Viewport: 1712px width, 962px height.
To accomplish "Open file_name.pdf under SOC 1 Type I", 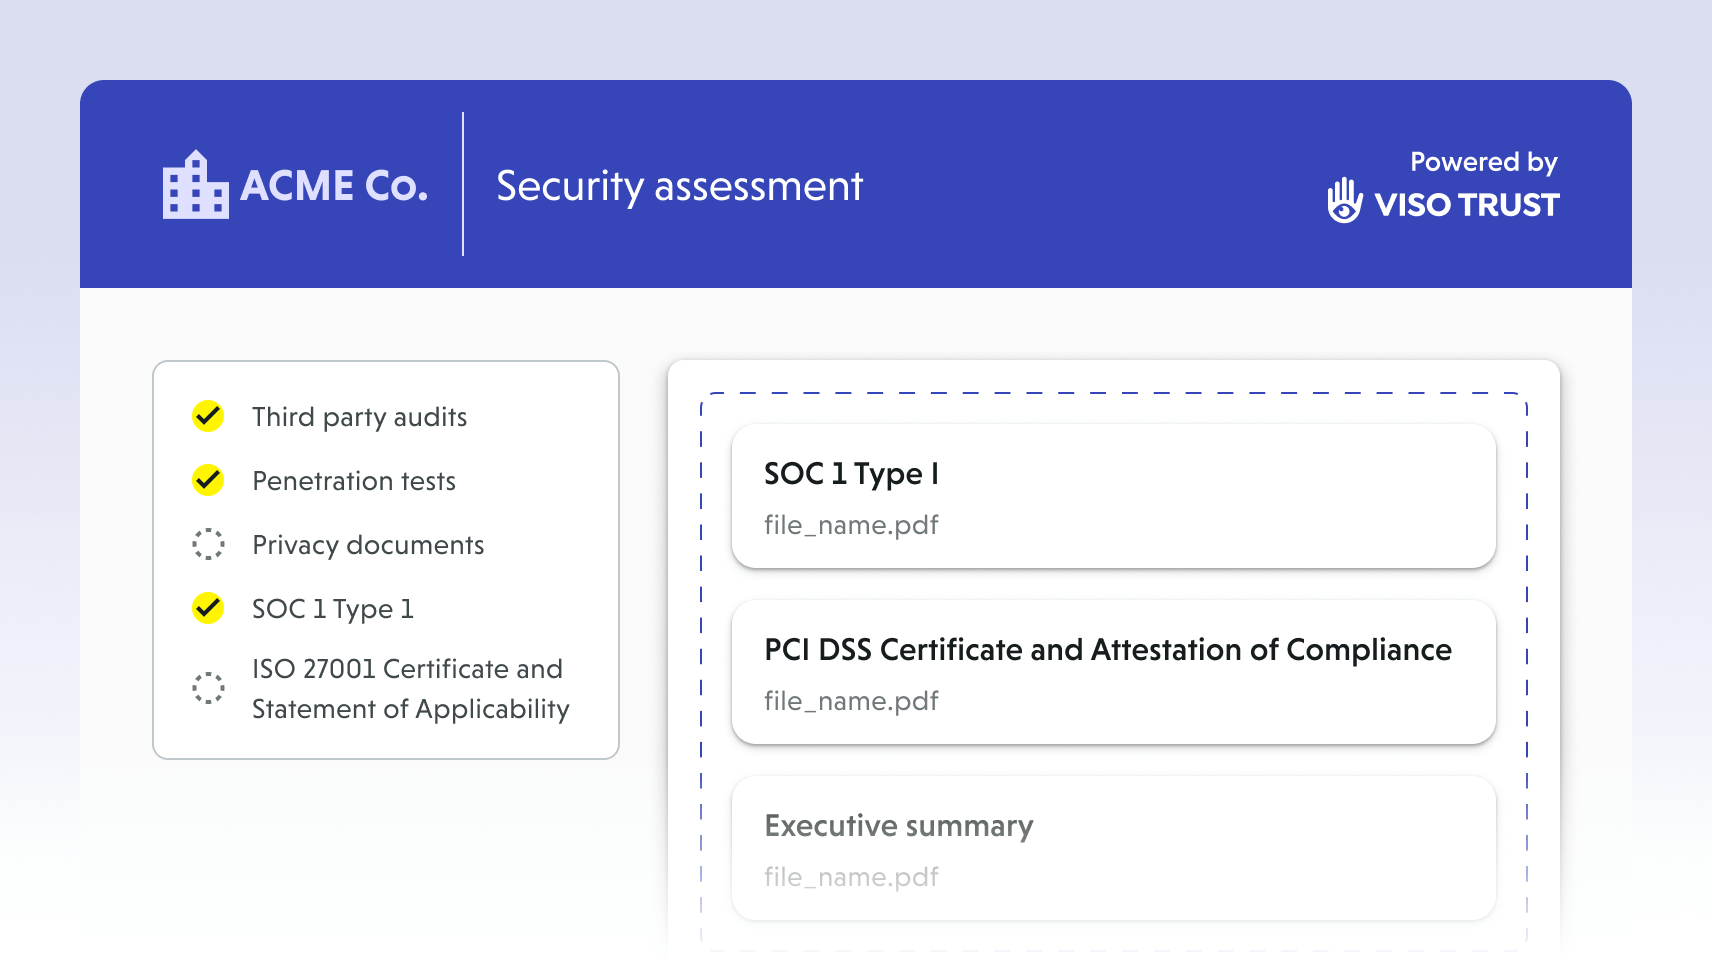I will pos(851,525).
